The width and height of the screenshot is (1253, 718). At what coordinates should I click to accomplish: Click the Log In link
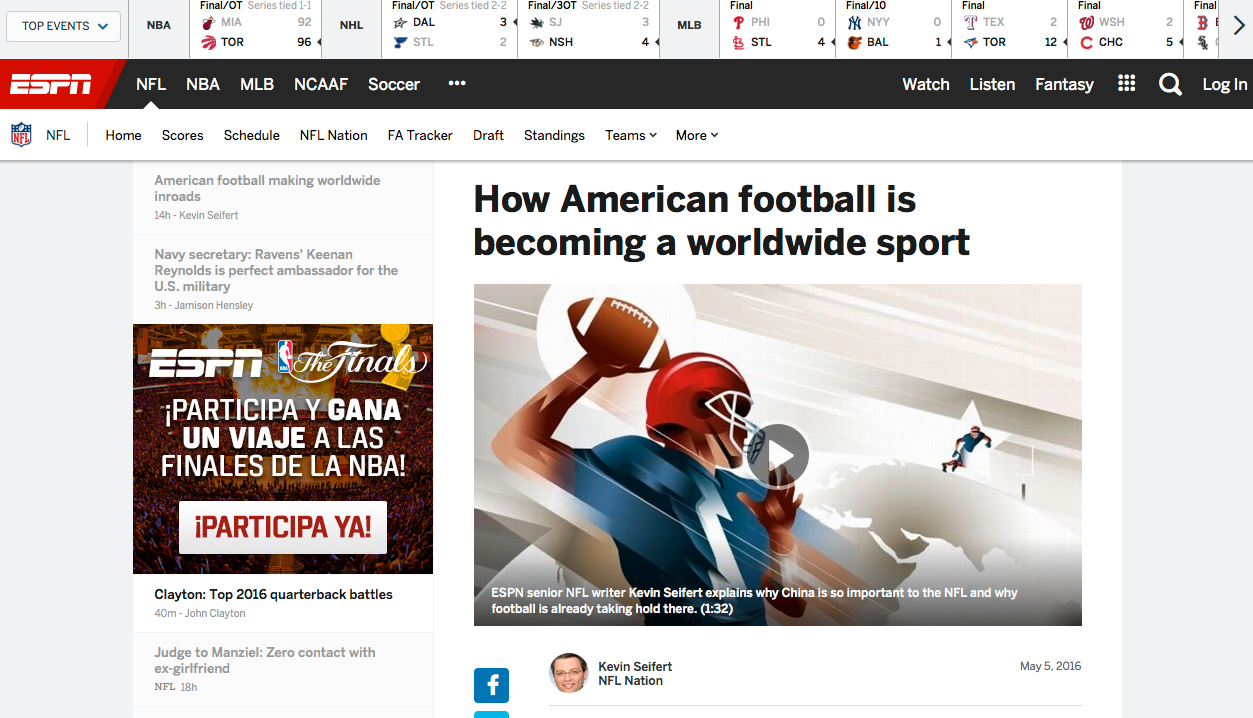(1225, 84)
